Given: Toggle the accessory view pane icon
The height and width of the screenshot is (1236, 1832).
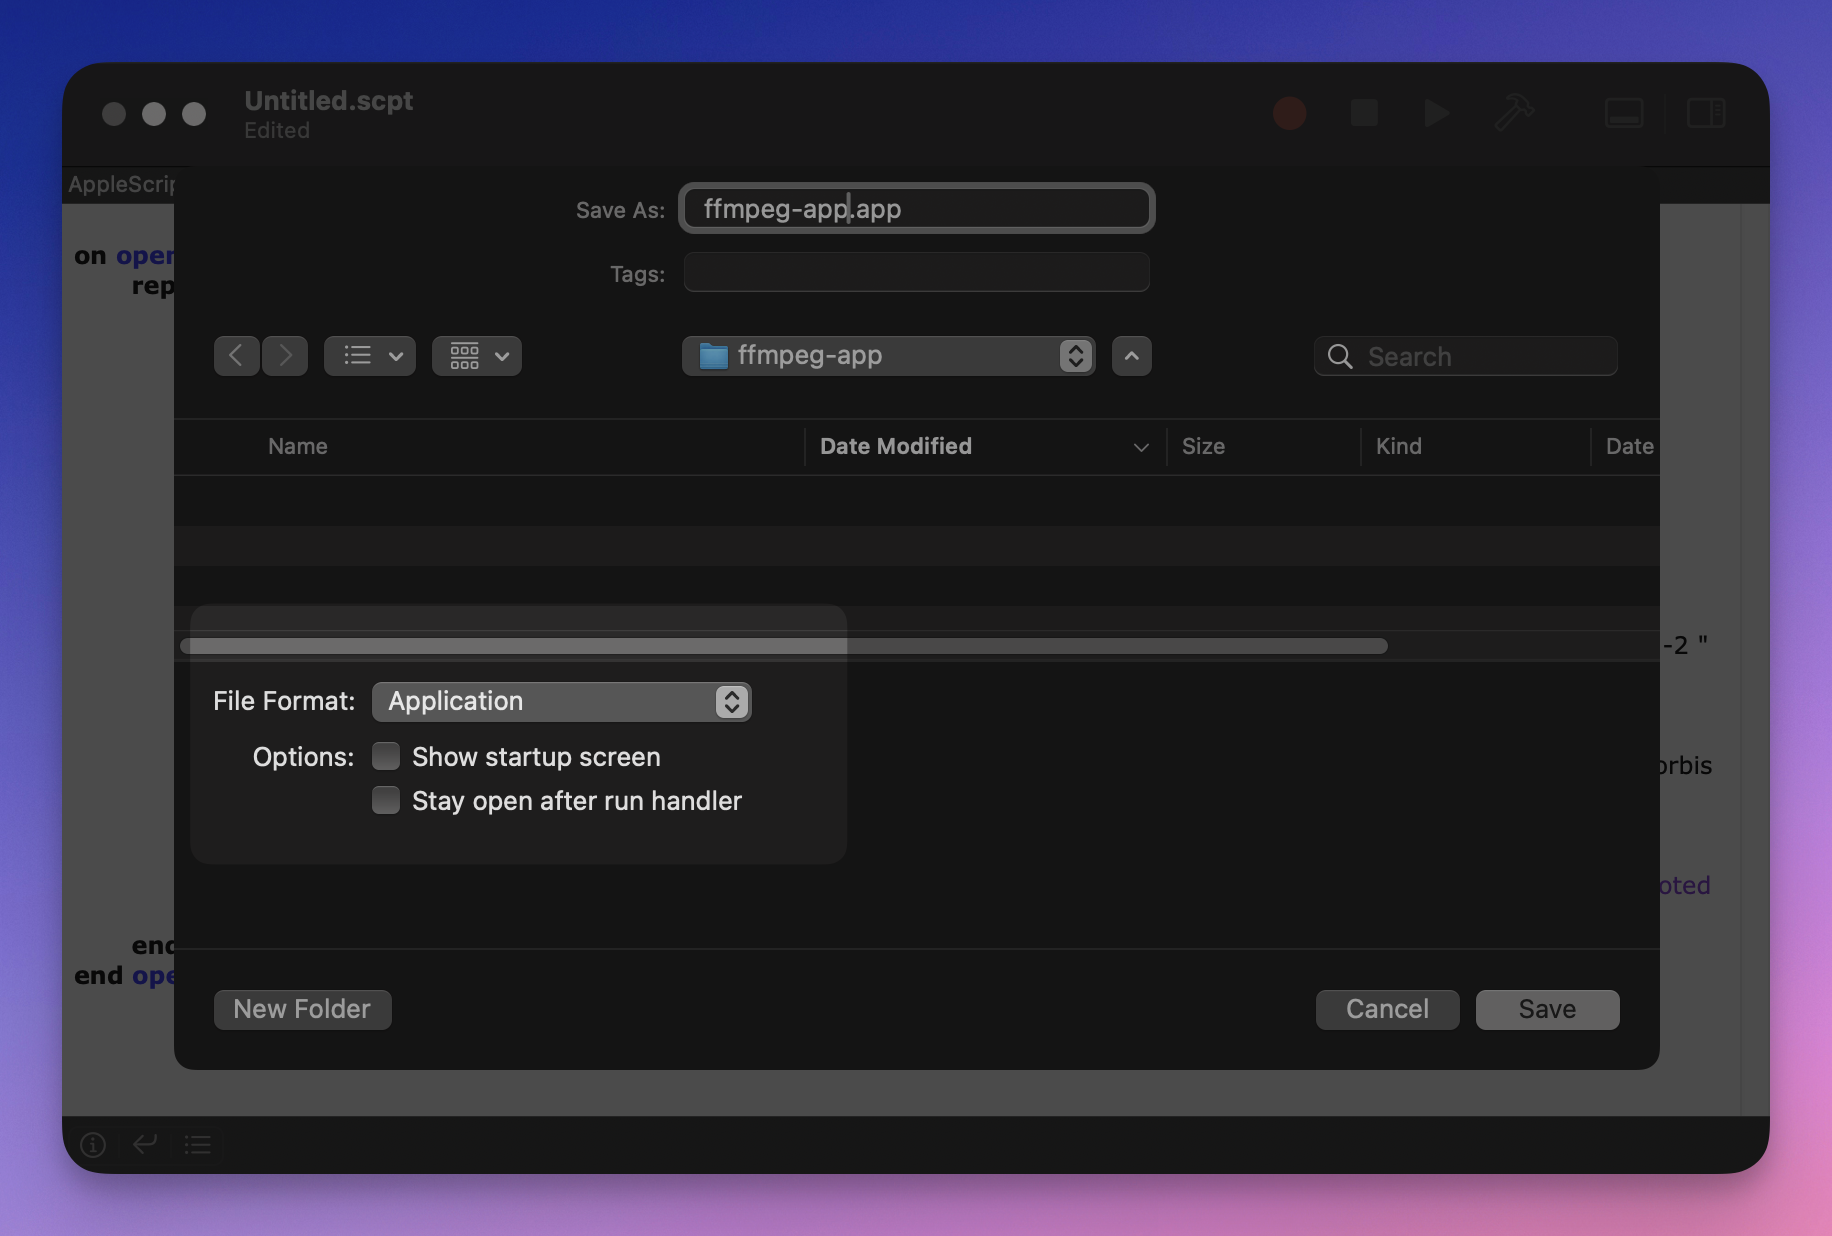Looking at the screenshot, I should point(1622,113).
